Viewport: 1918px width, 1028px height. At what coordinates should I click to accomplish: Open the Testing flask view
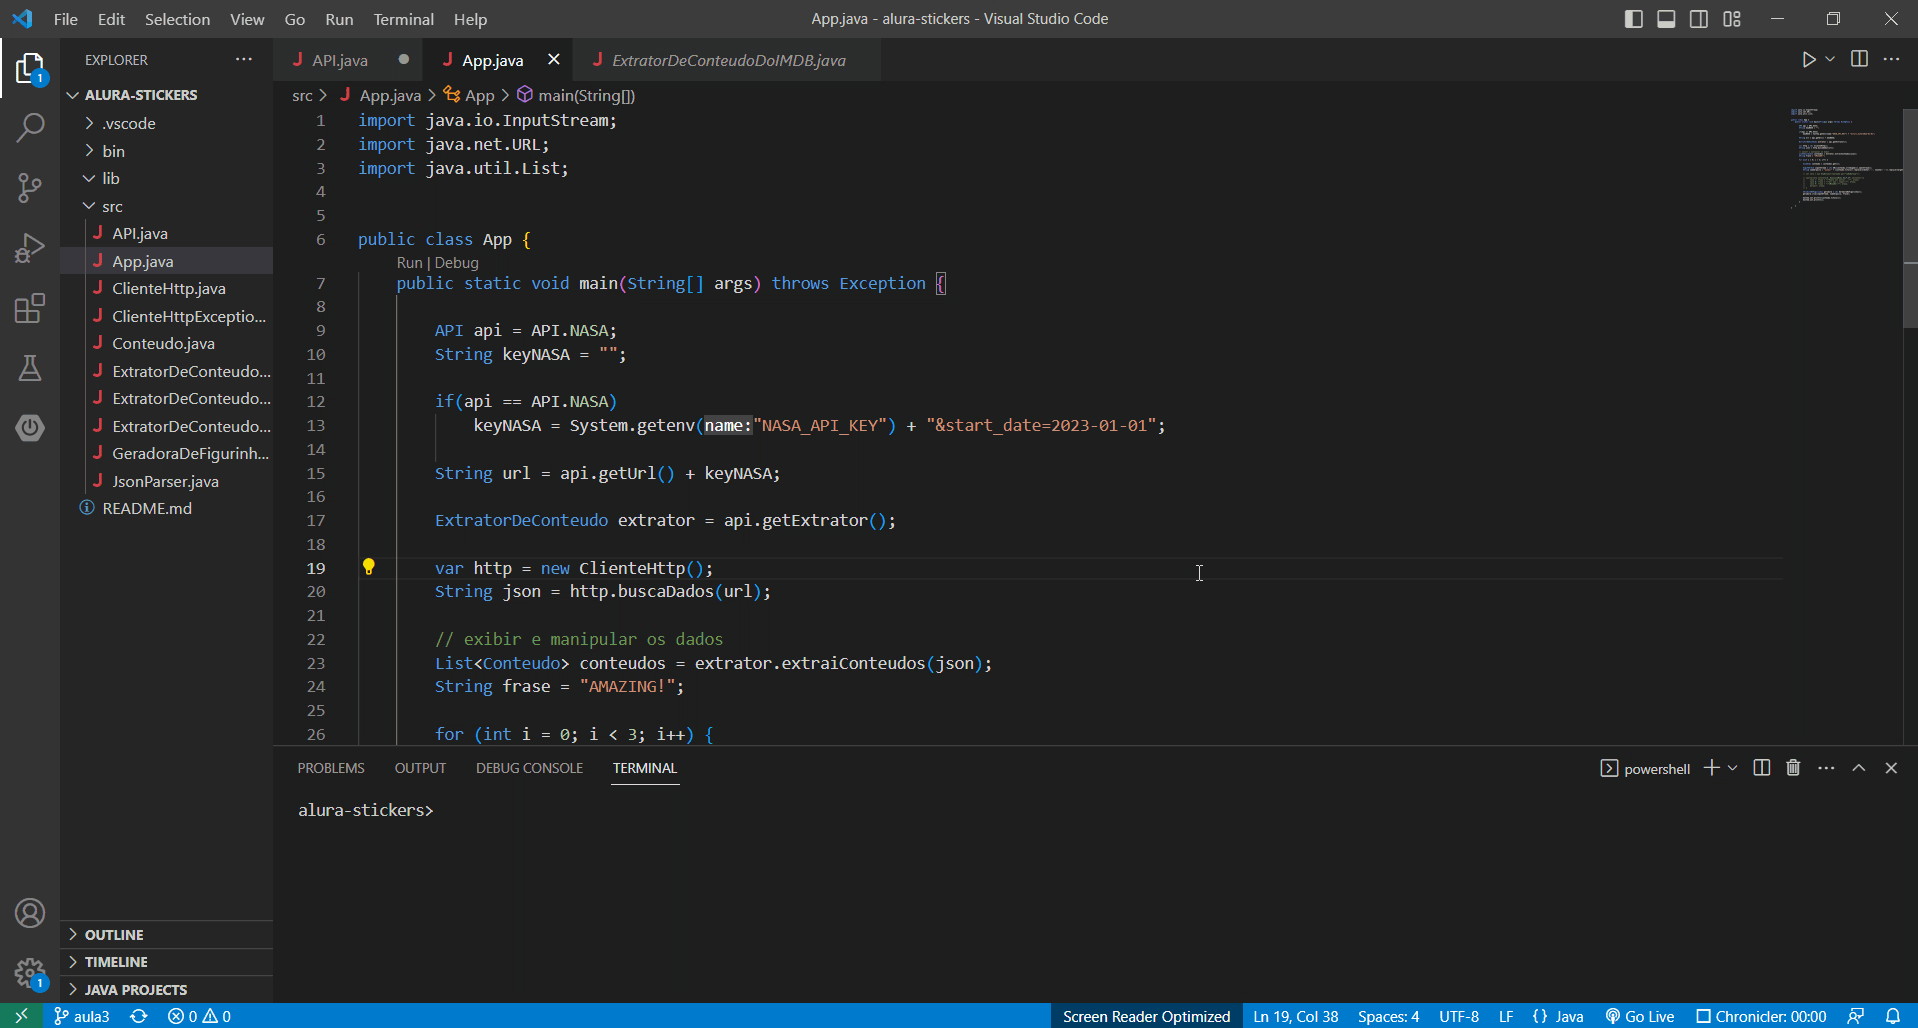(x=30, y=368)
